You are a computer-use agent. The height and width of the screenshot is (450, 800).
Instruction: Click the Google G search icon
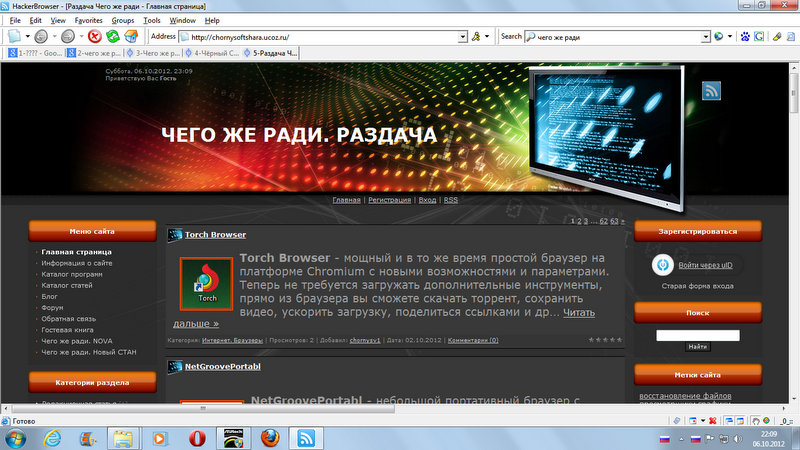[x=759, y=36]
